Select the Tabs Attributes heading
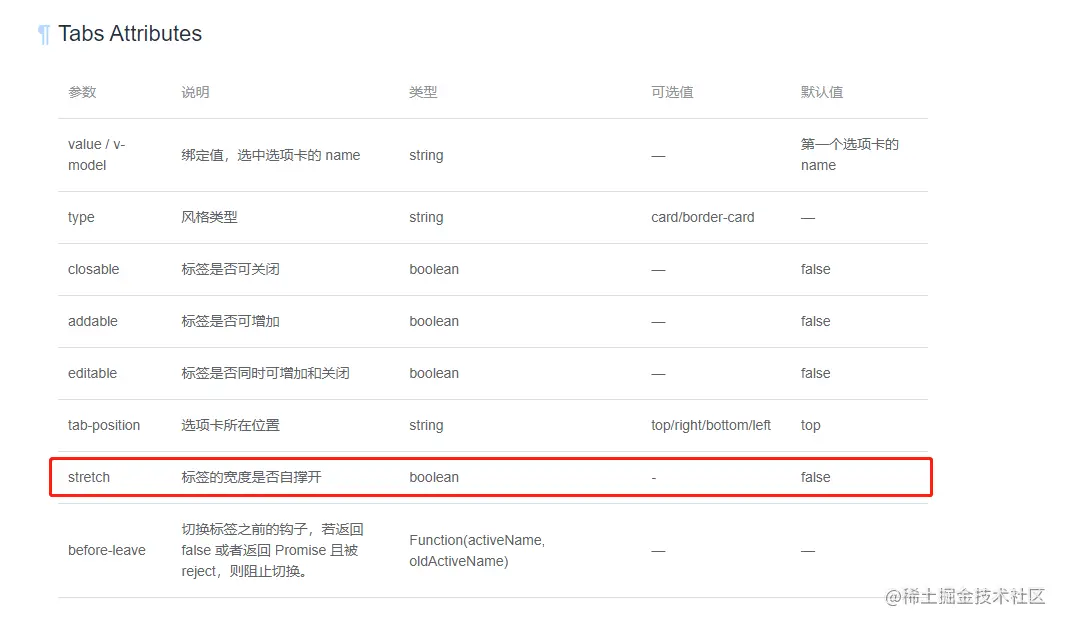1065x626 pixels. [x=130, y=33]
